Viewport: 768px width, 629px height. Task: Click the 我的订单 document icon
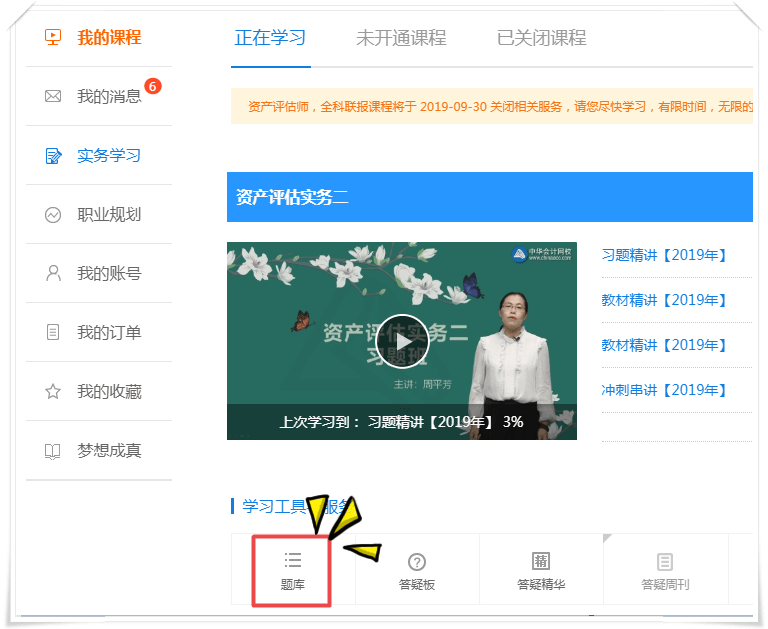(x=53, y=332)
